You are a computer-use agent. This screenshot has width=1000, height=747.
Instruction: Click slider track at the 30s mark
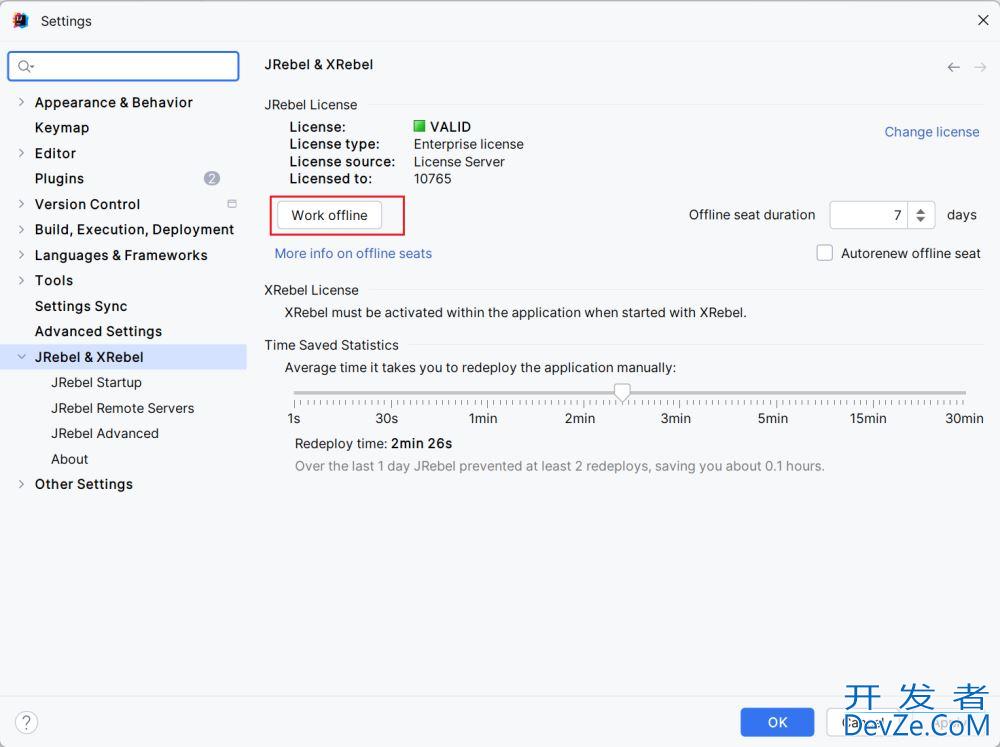[x=391, y=393]
